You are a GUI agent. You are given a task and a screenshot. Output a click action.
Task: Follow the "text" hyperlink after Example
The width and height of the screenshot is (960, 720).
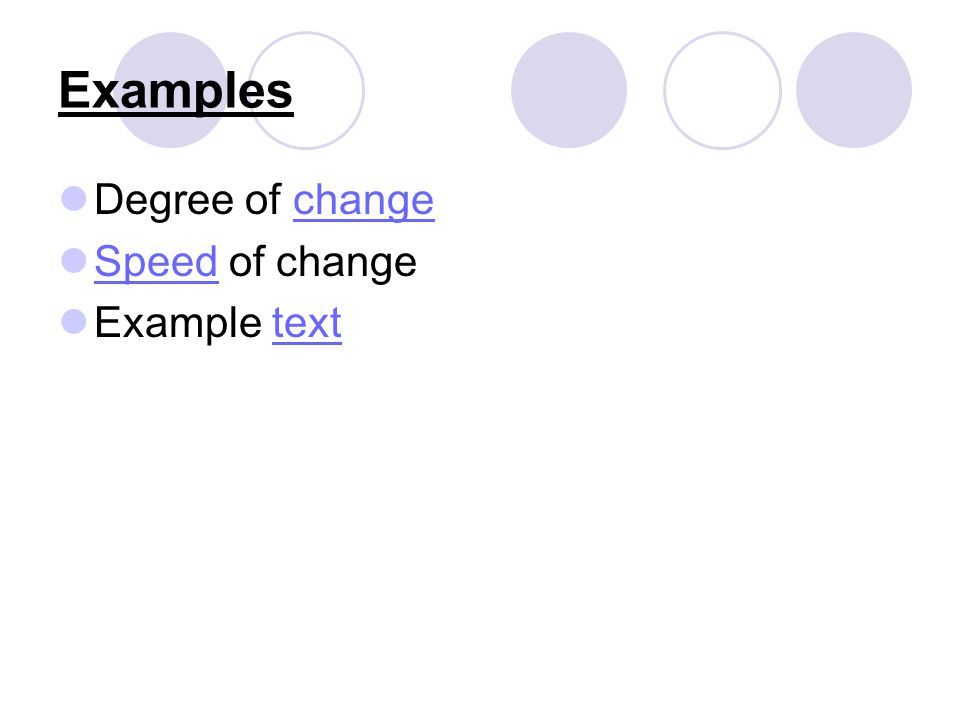307,323
